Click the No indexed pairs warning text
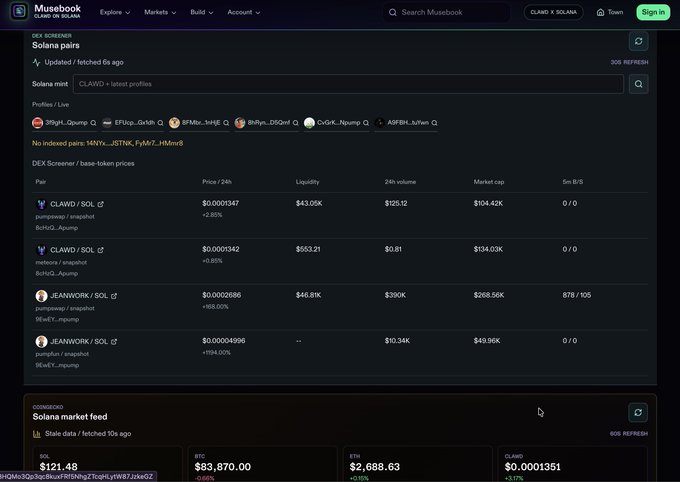The image size is (680, 482). pyautogui.click(x=108, y=143)
